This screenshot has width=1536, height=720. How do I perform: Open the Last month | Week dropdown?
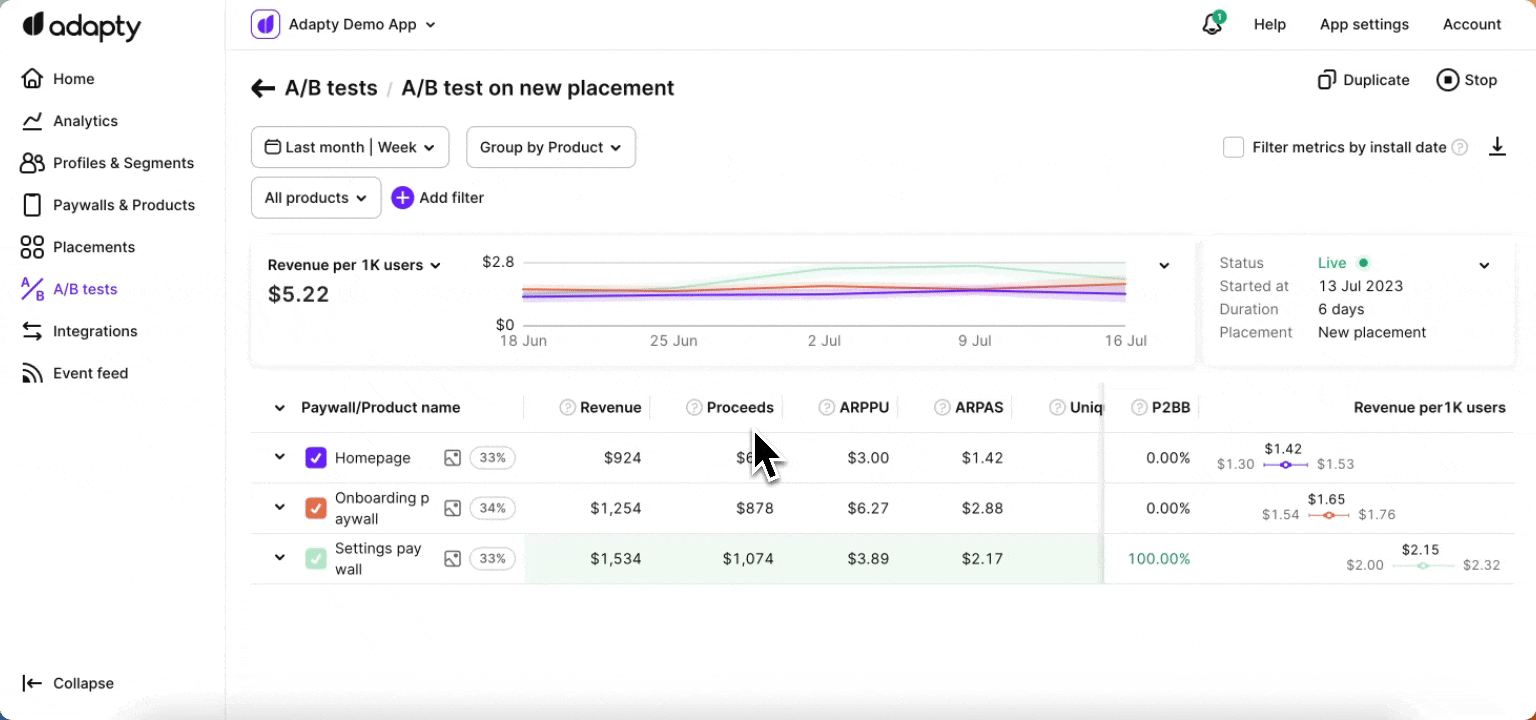350,147
